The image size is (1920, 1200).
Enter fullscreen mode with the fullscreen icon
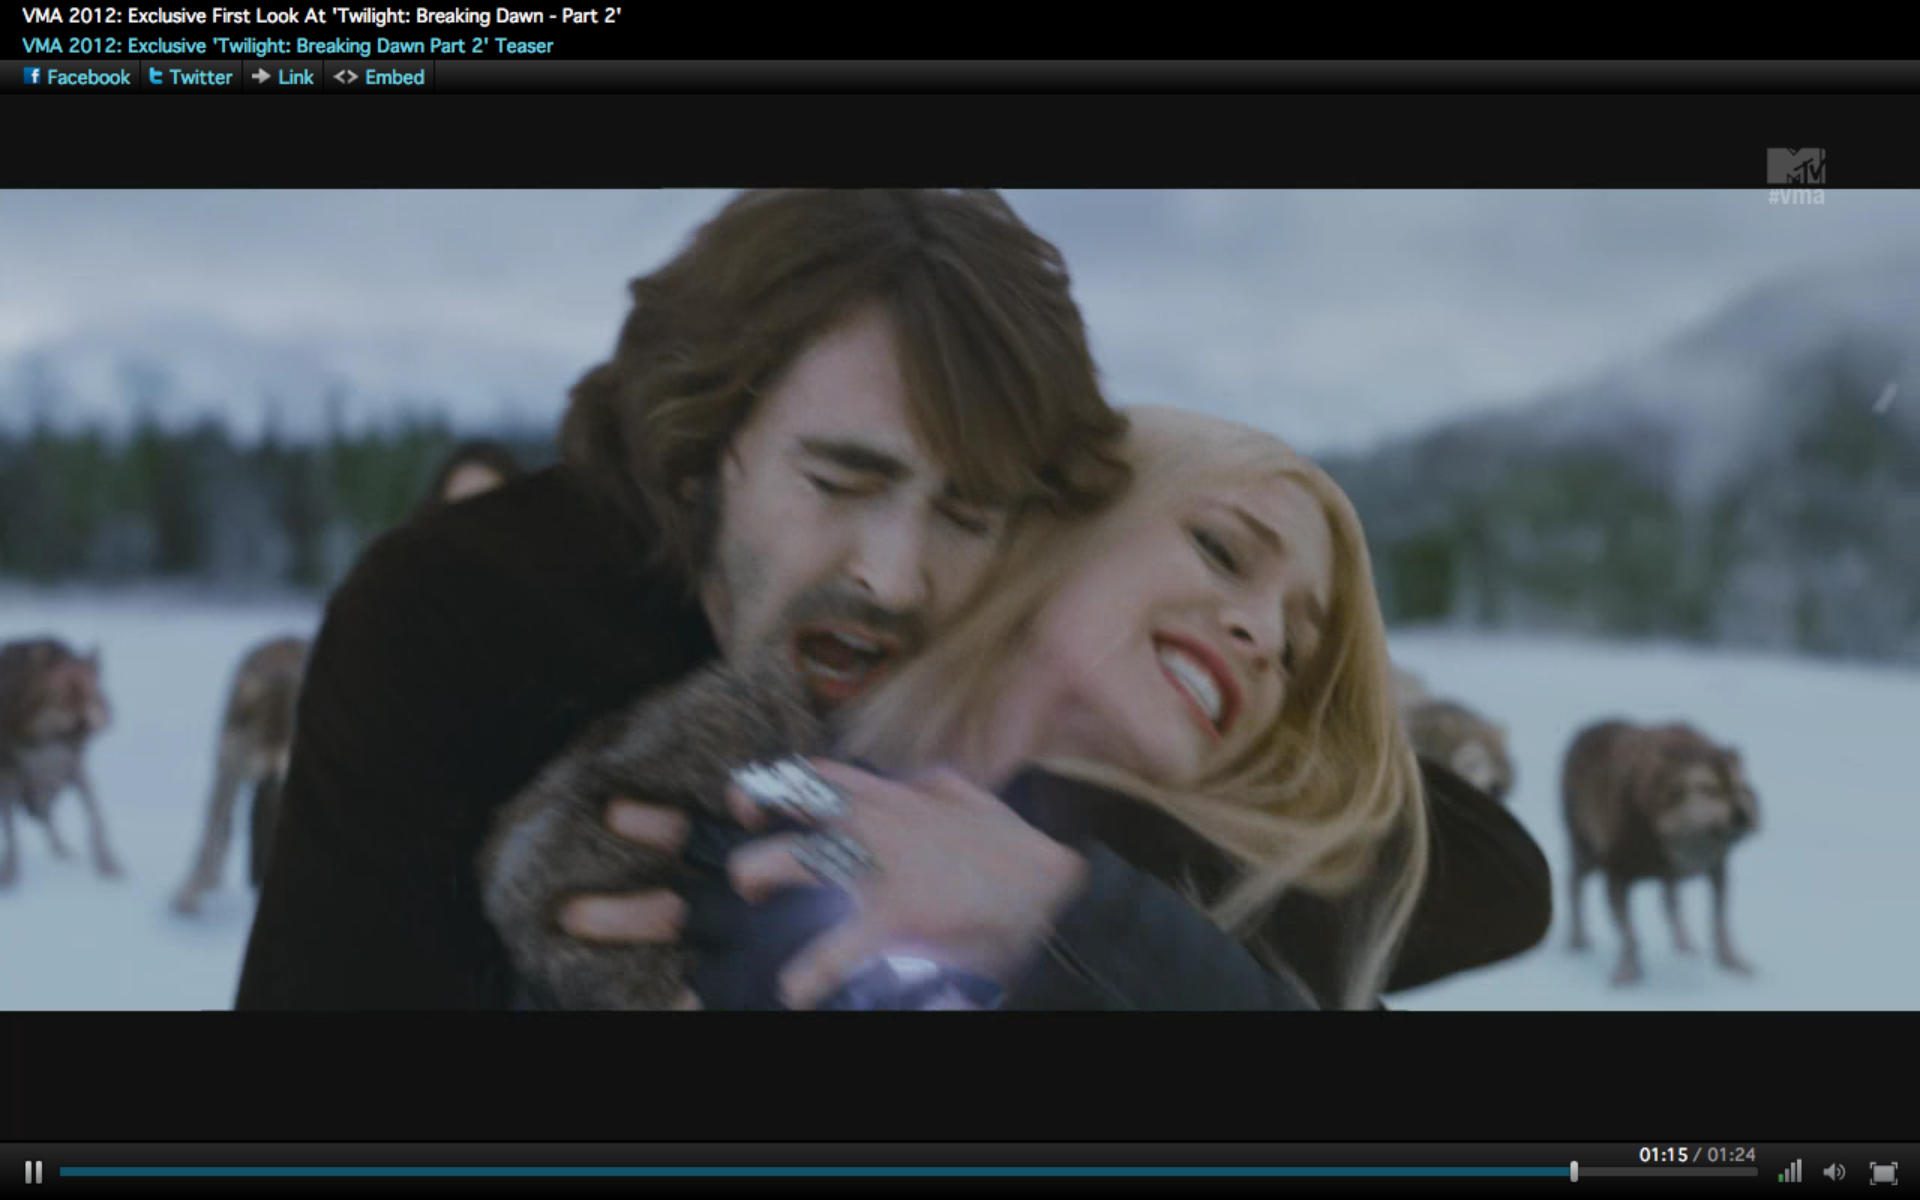1883,1172
